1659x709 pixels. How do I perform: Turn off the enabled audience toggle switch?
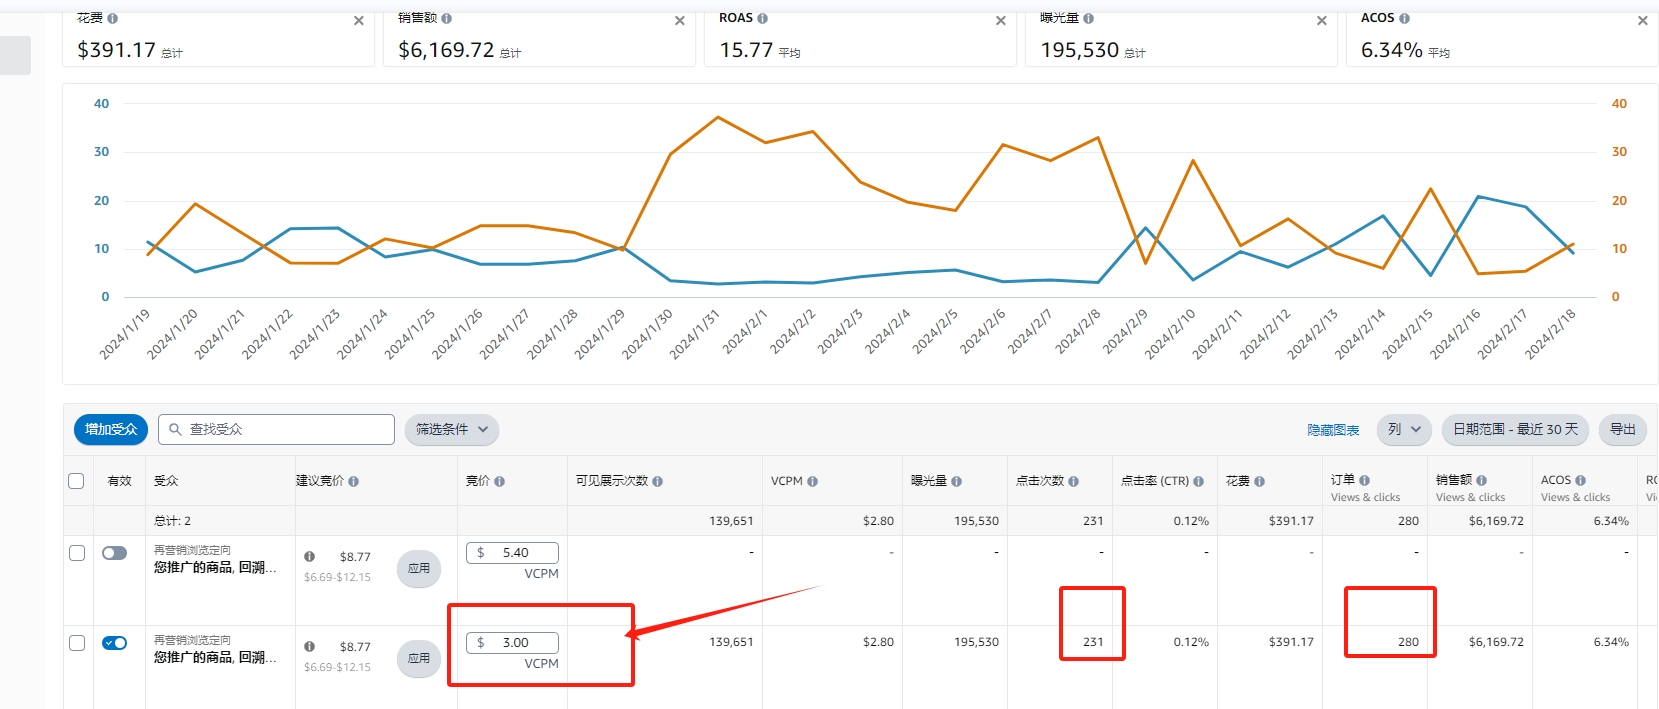tap(115, 643)
